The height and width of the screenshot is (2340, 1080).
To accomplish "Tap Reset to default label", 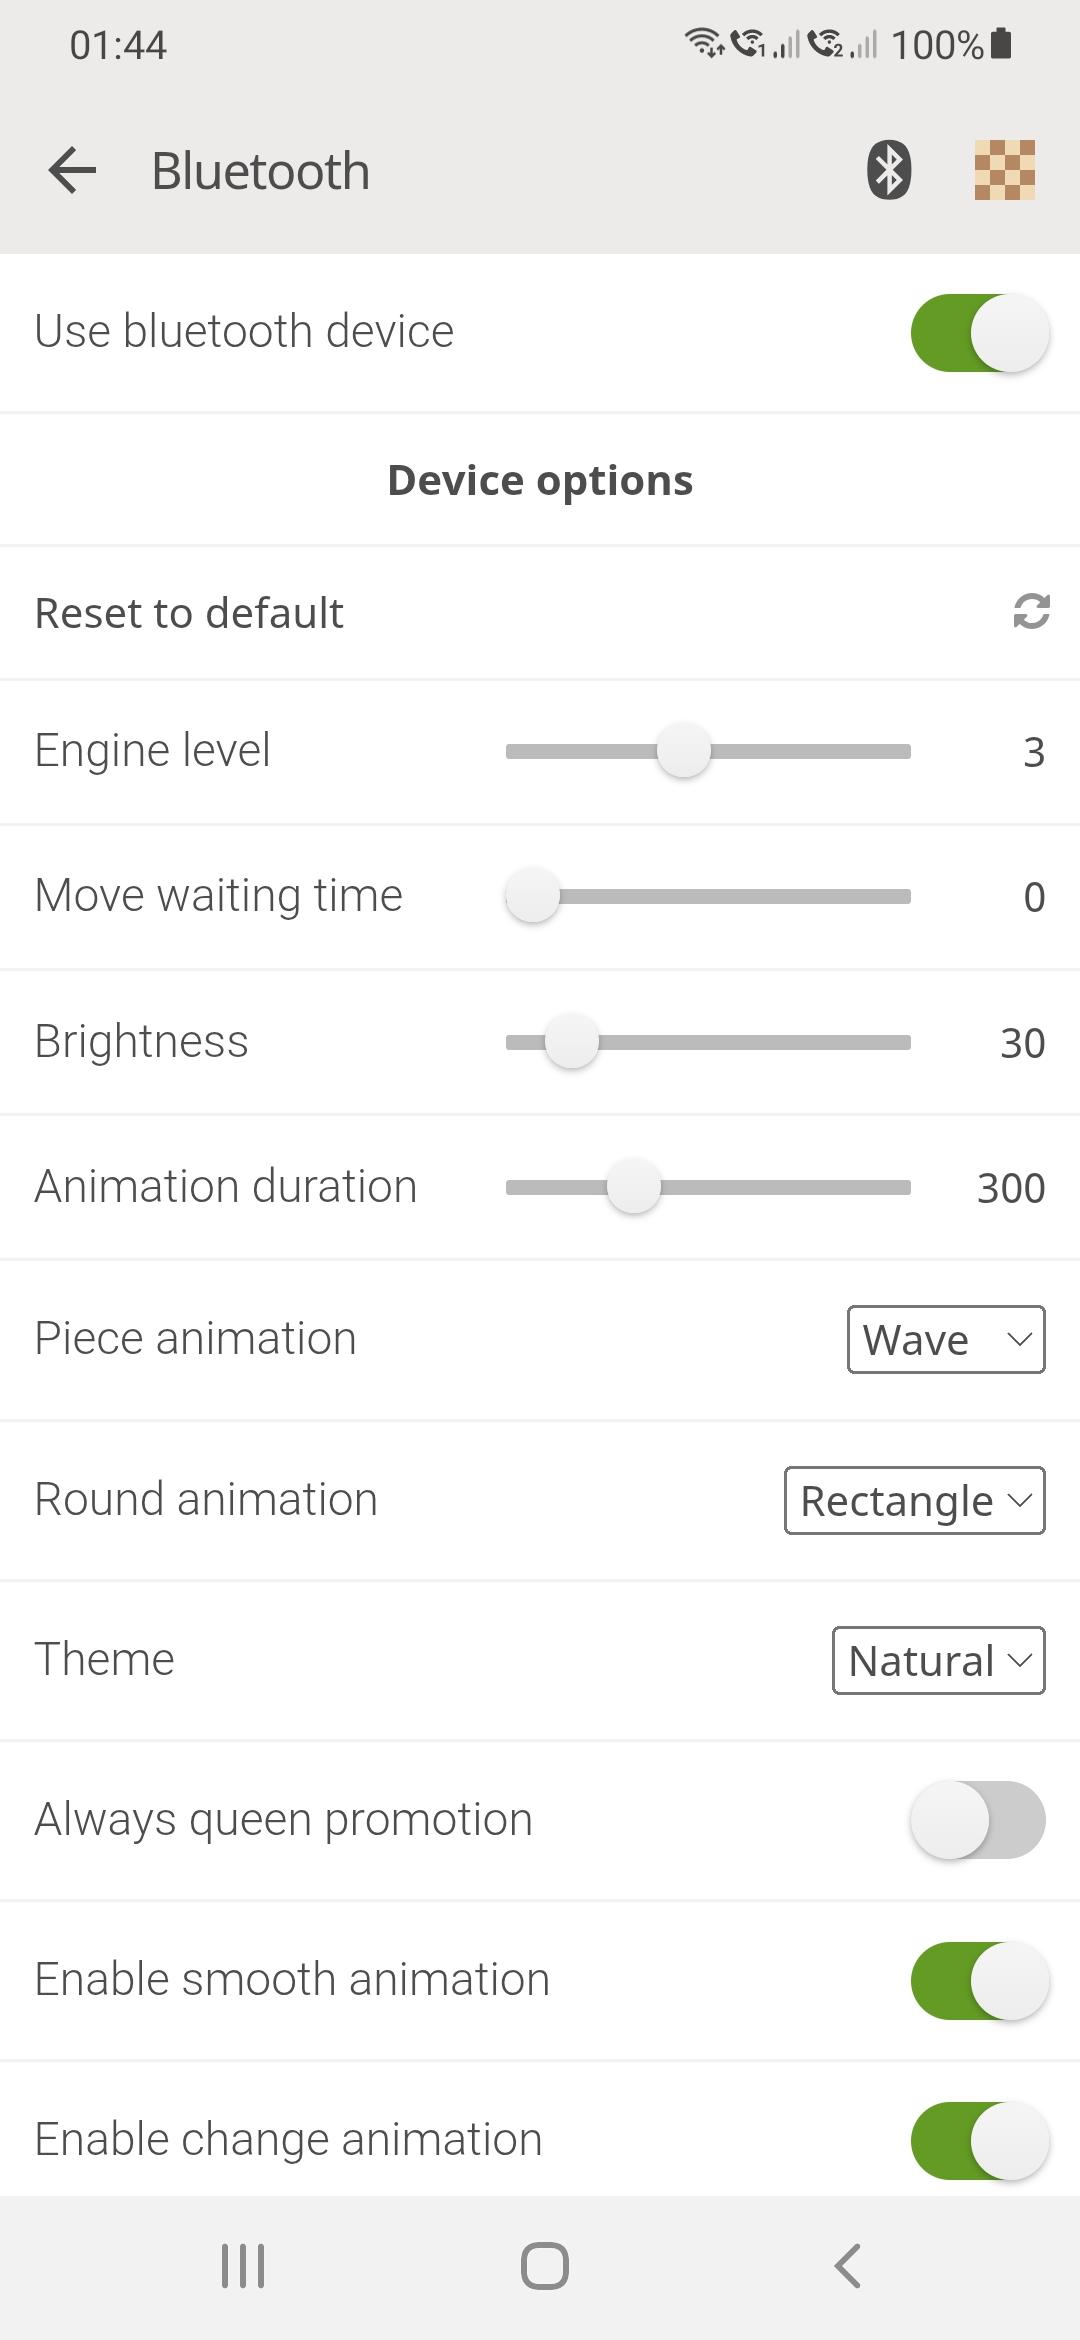I will click(x=190, y=613).
